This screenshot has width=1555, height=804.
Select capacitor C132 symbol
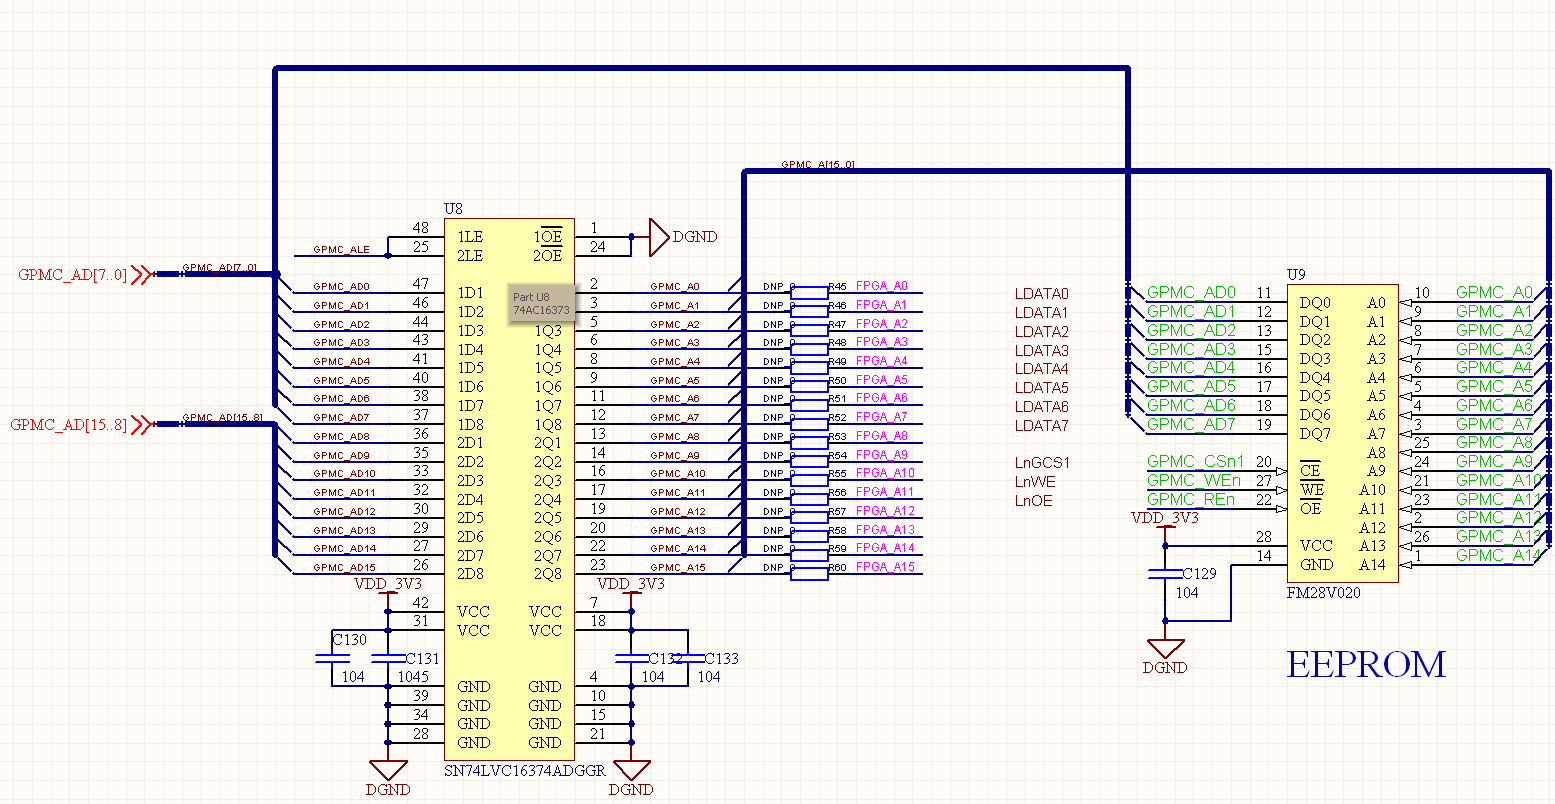tap(631, 658)
